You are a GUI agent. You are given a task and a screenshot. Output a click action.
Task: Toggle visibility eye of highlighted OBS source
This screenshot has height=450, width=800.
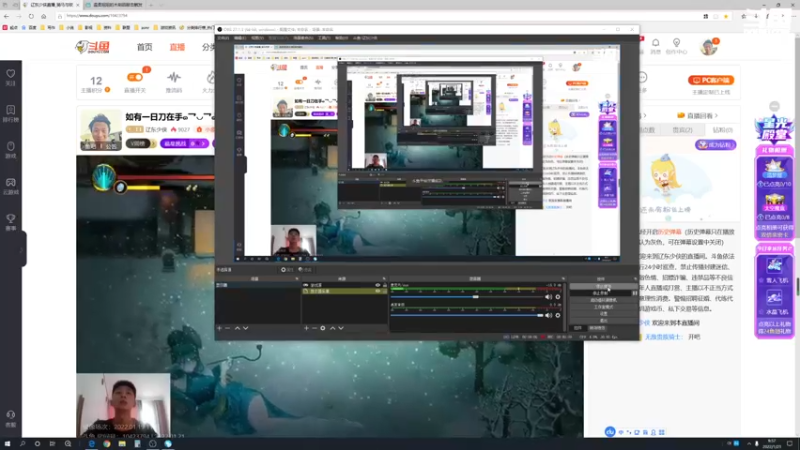[378, 291]
